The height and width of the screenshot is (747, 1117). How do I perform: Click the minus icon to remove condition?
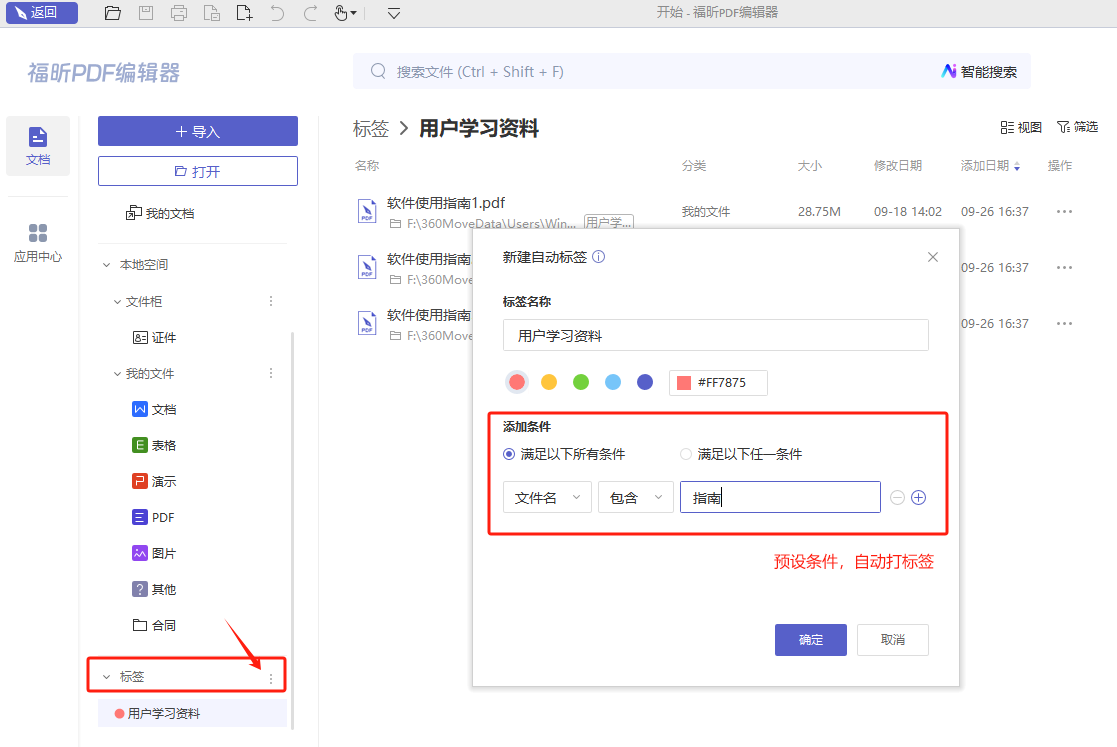point(897,497)
